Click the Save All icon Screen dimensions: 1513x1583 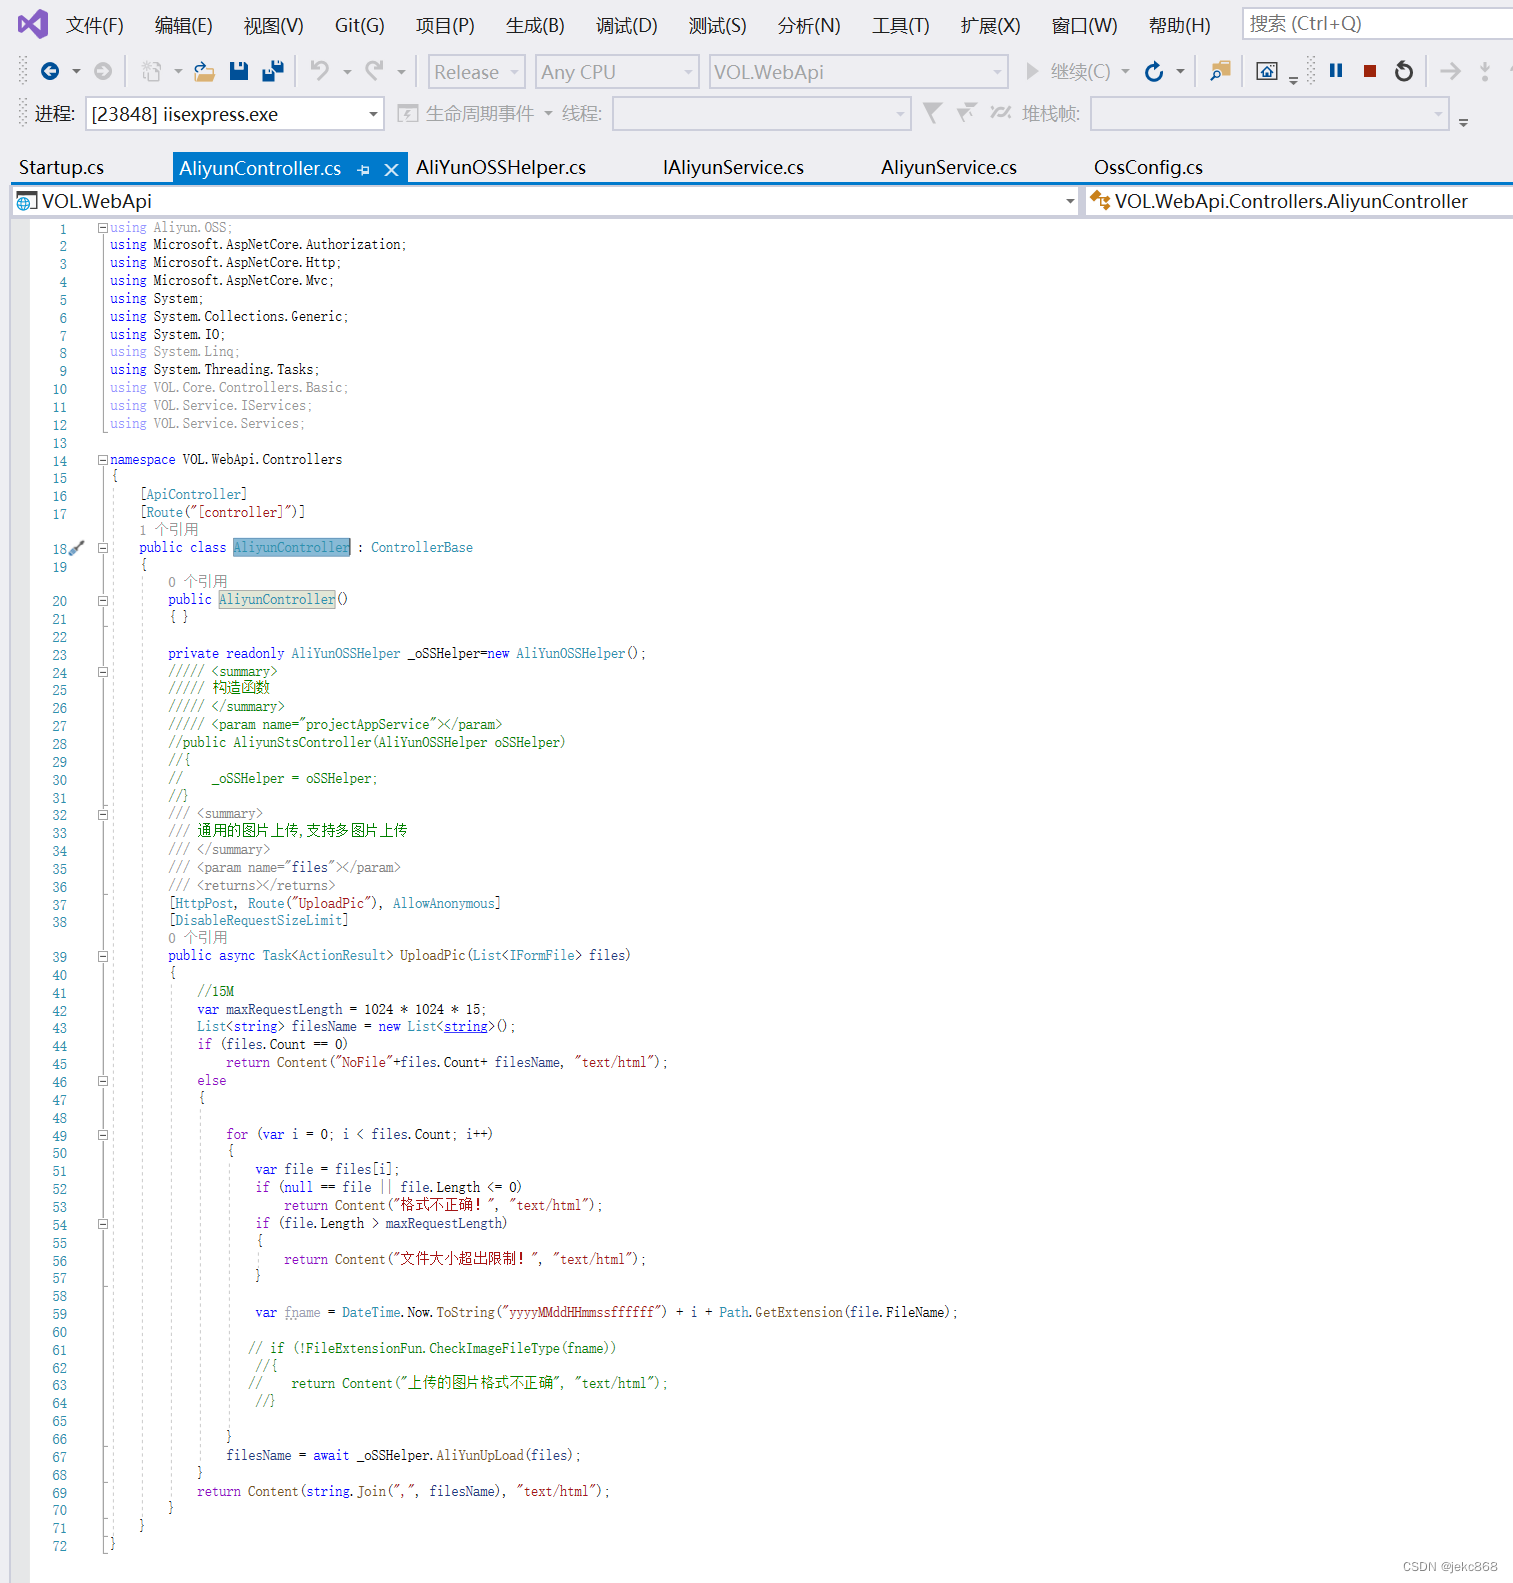(273, 71)
